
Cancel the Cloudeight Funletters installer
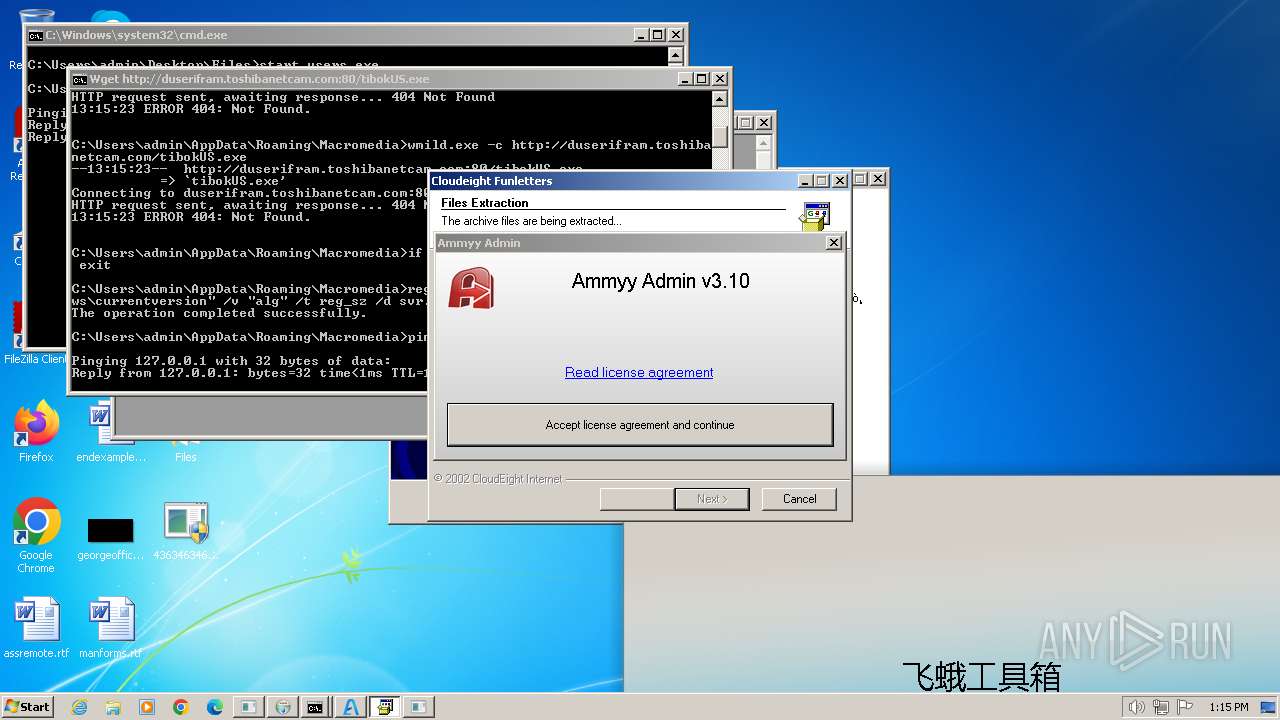(x=799, y=499)
